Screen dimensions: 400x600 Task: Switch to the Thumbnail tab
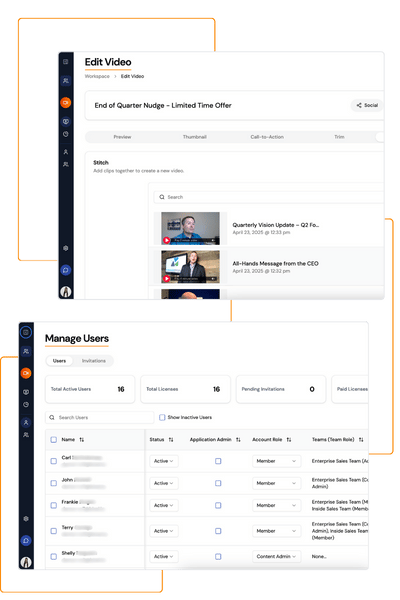pos(194,137)
